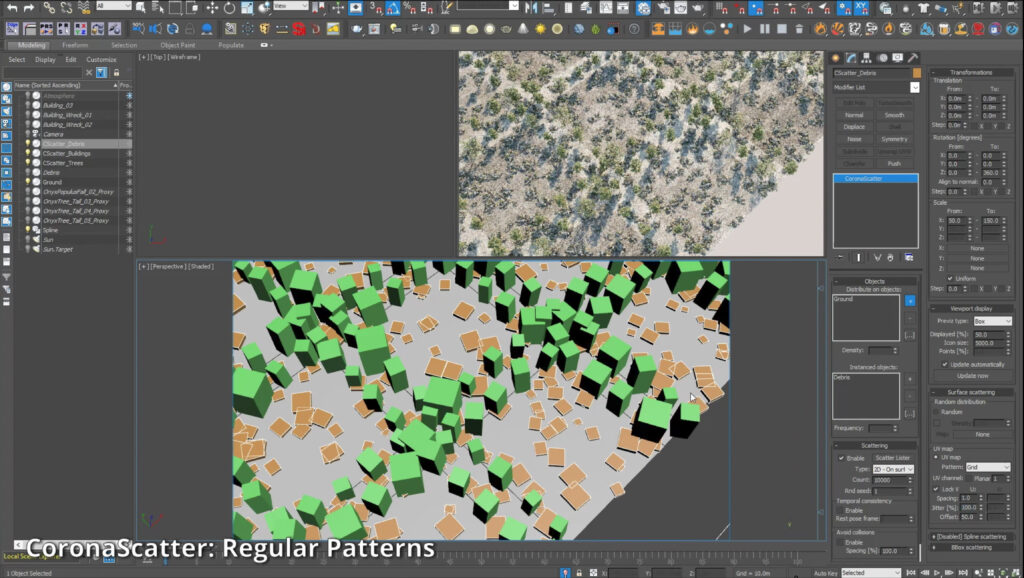The image size is (1024, 578).
Task: Click the Pin Stack icon under modifier stack
Action: (840, 257)
